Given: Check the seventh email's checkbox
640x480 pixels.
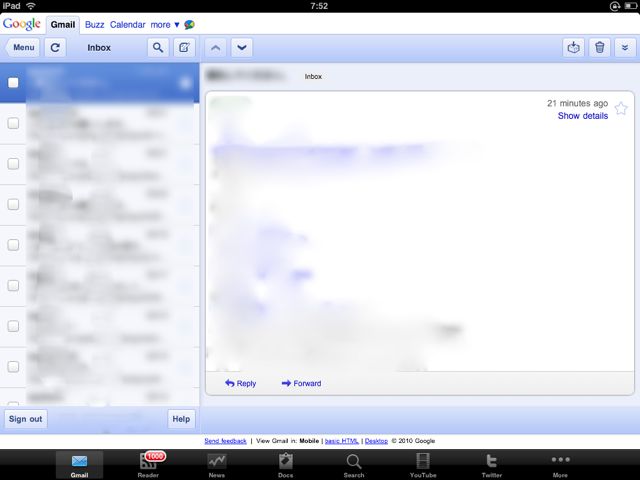Looking at the screenshot, I should pos(13,326).
